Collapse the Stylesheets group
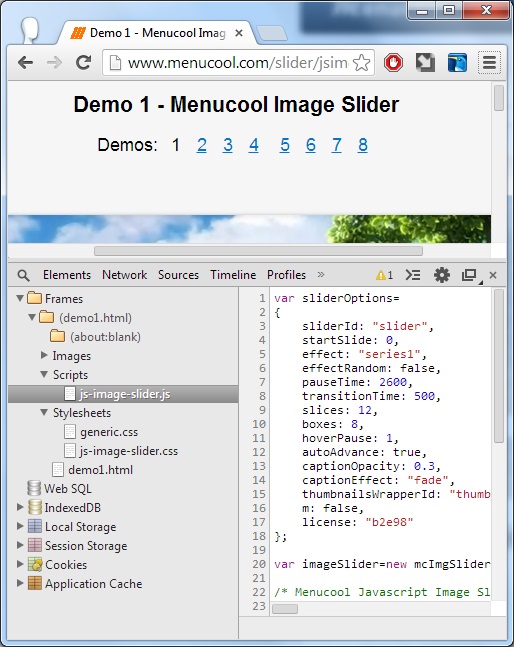Viewport: 514px width, 647px height. 44,412
